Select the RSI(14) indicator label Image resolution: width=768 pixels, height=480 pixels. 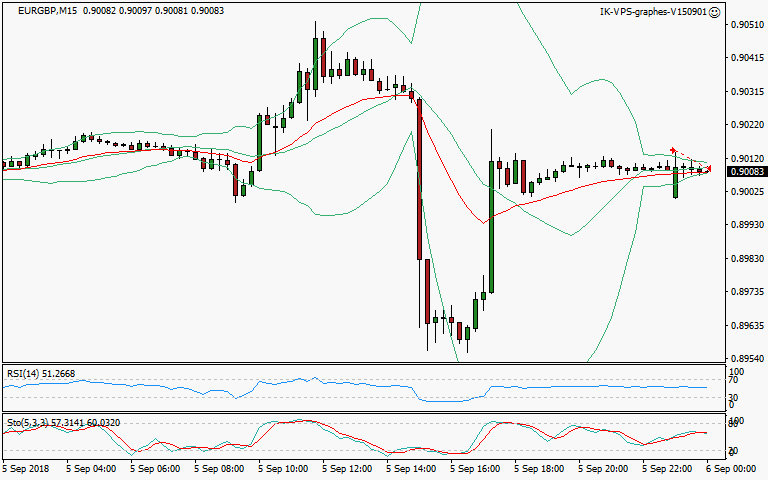25,373
